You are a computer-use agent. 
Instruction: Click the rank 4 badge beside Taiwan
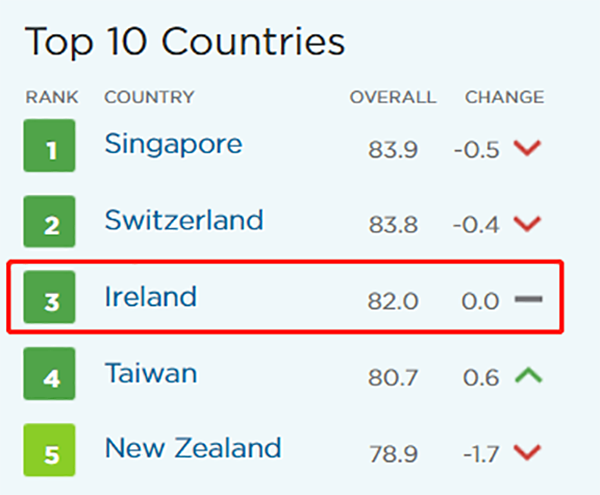point(50,375)
